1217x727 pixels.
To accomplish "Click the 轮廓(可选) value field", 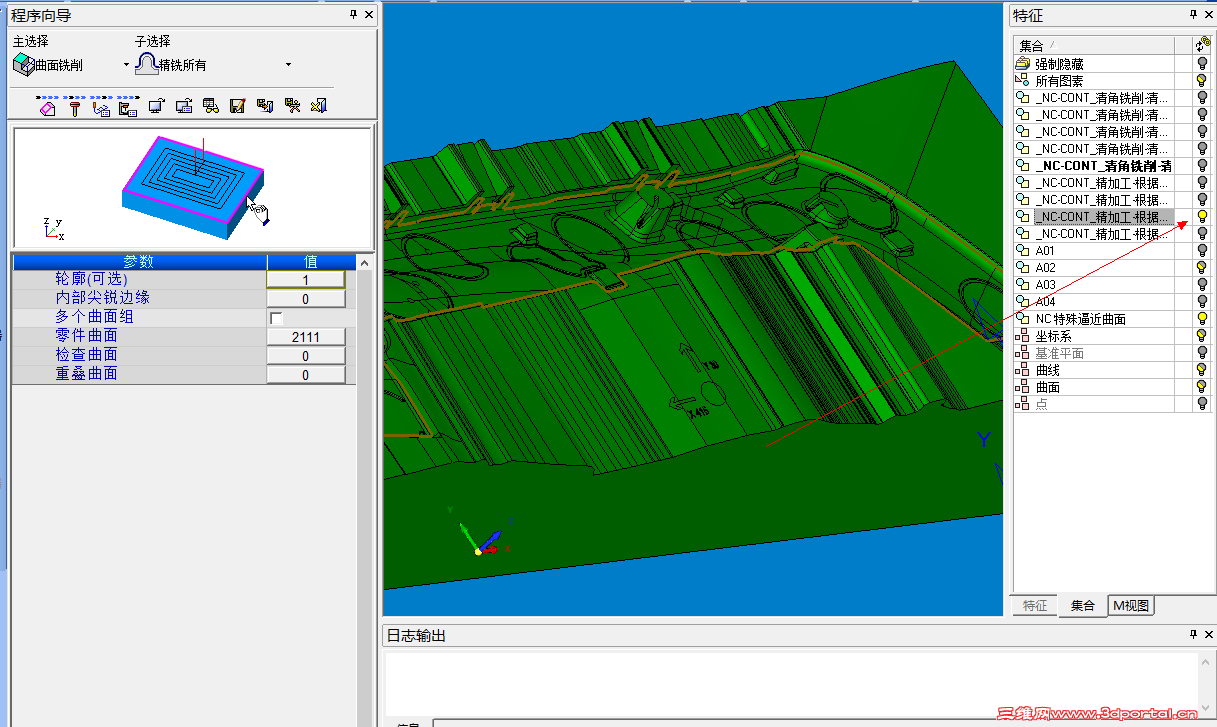I will 306,280.
